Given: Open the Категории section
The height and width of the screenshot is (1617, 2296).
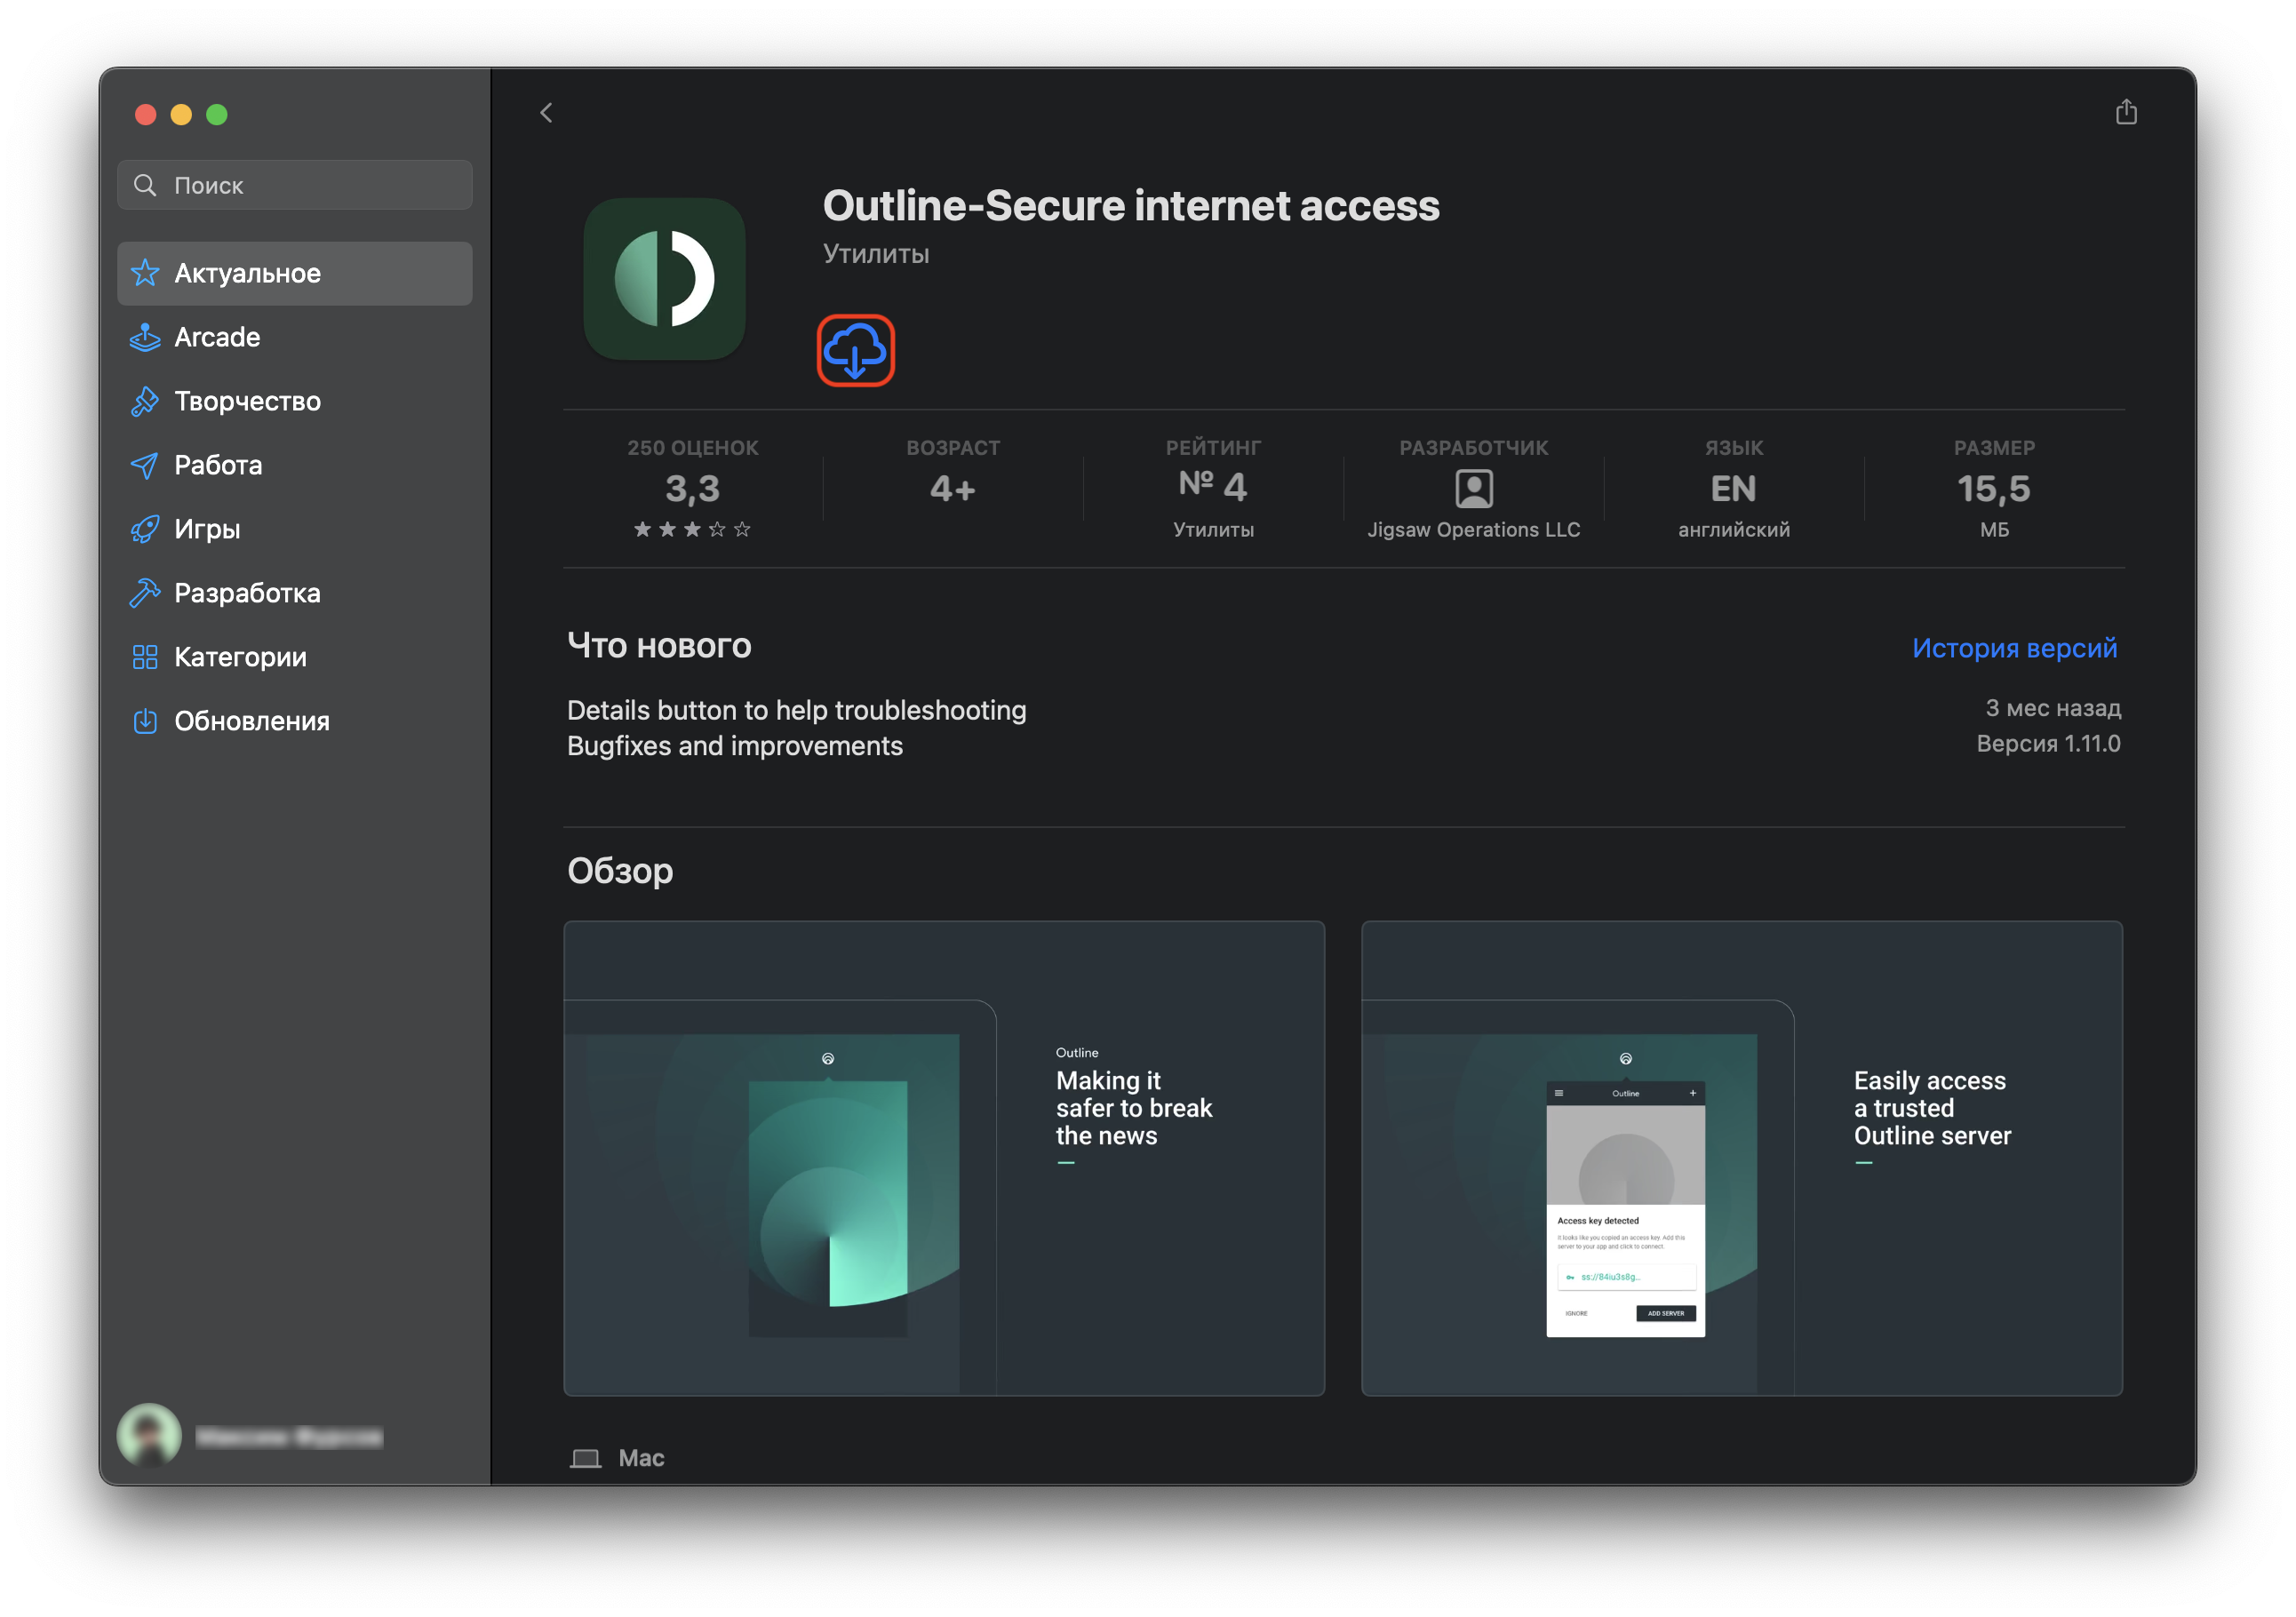Looking at the screenshot, I should [295, 657].
